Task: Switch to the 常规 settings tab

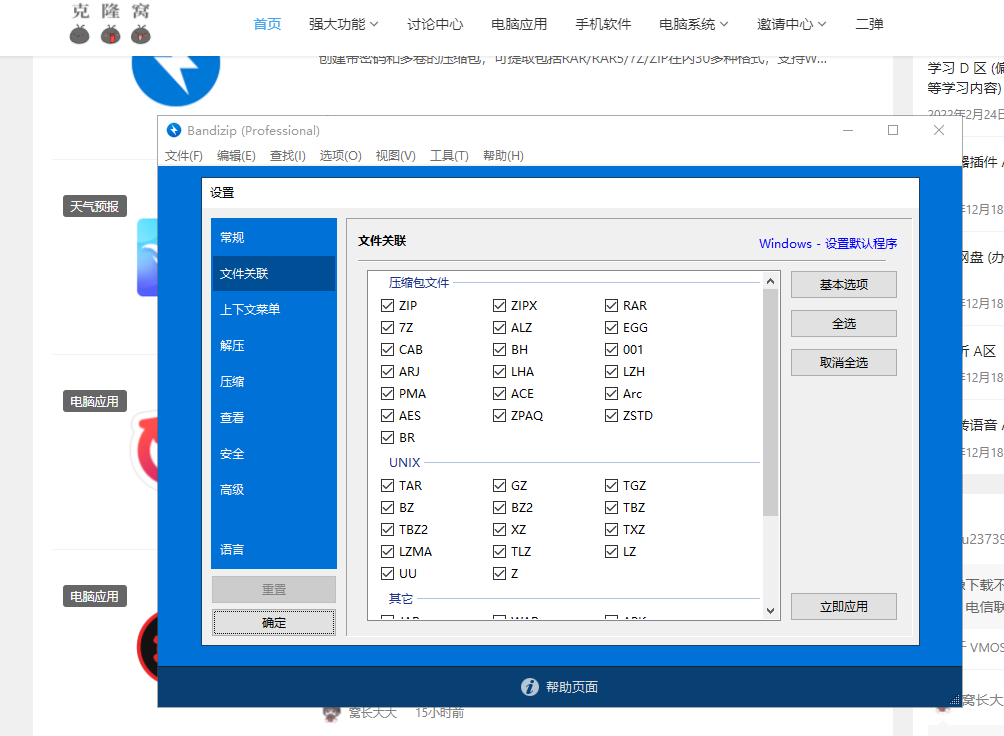Action: pos(273,238)
